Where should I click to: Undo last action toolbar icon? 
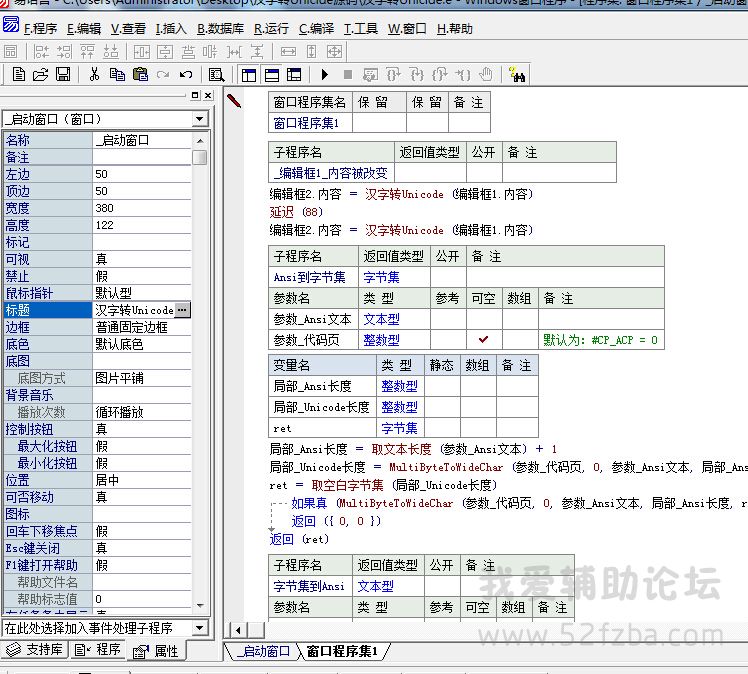point(186,75)
